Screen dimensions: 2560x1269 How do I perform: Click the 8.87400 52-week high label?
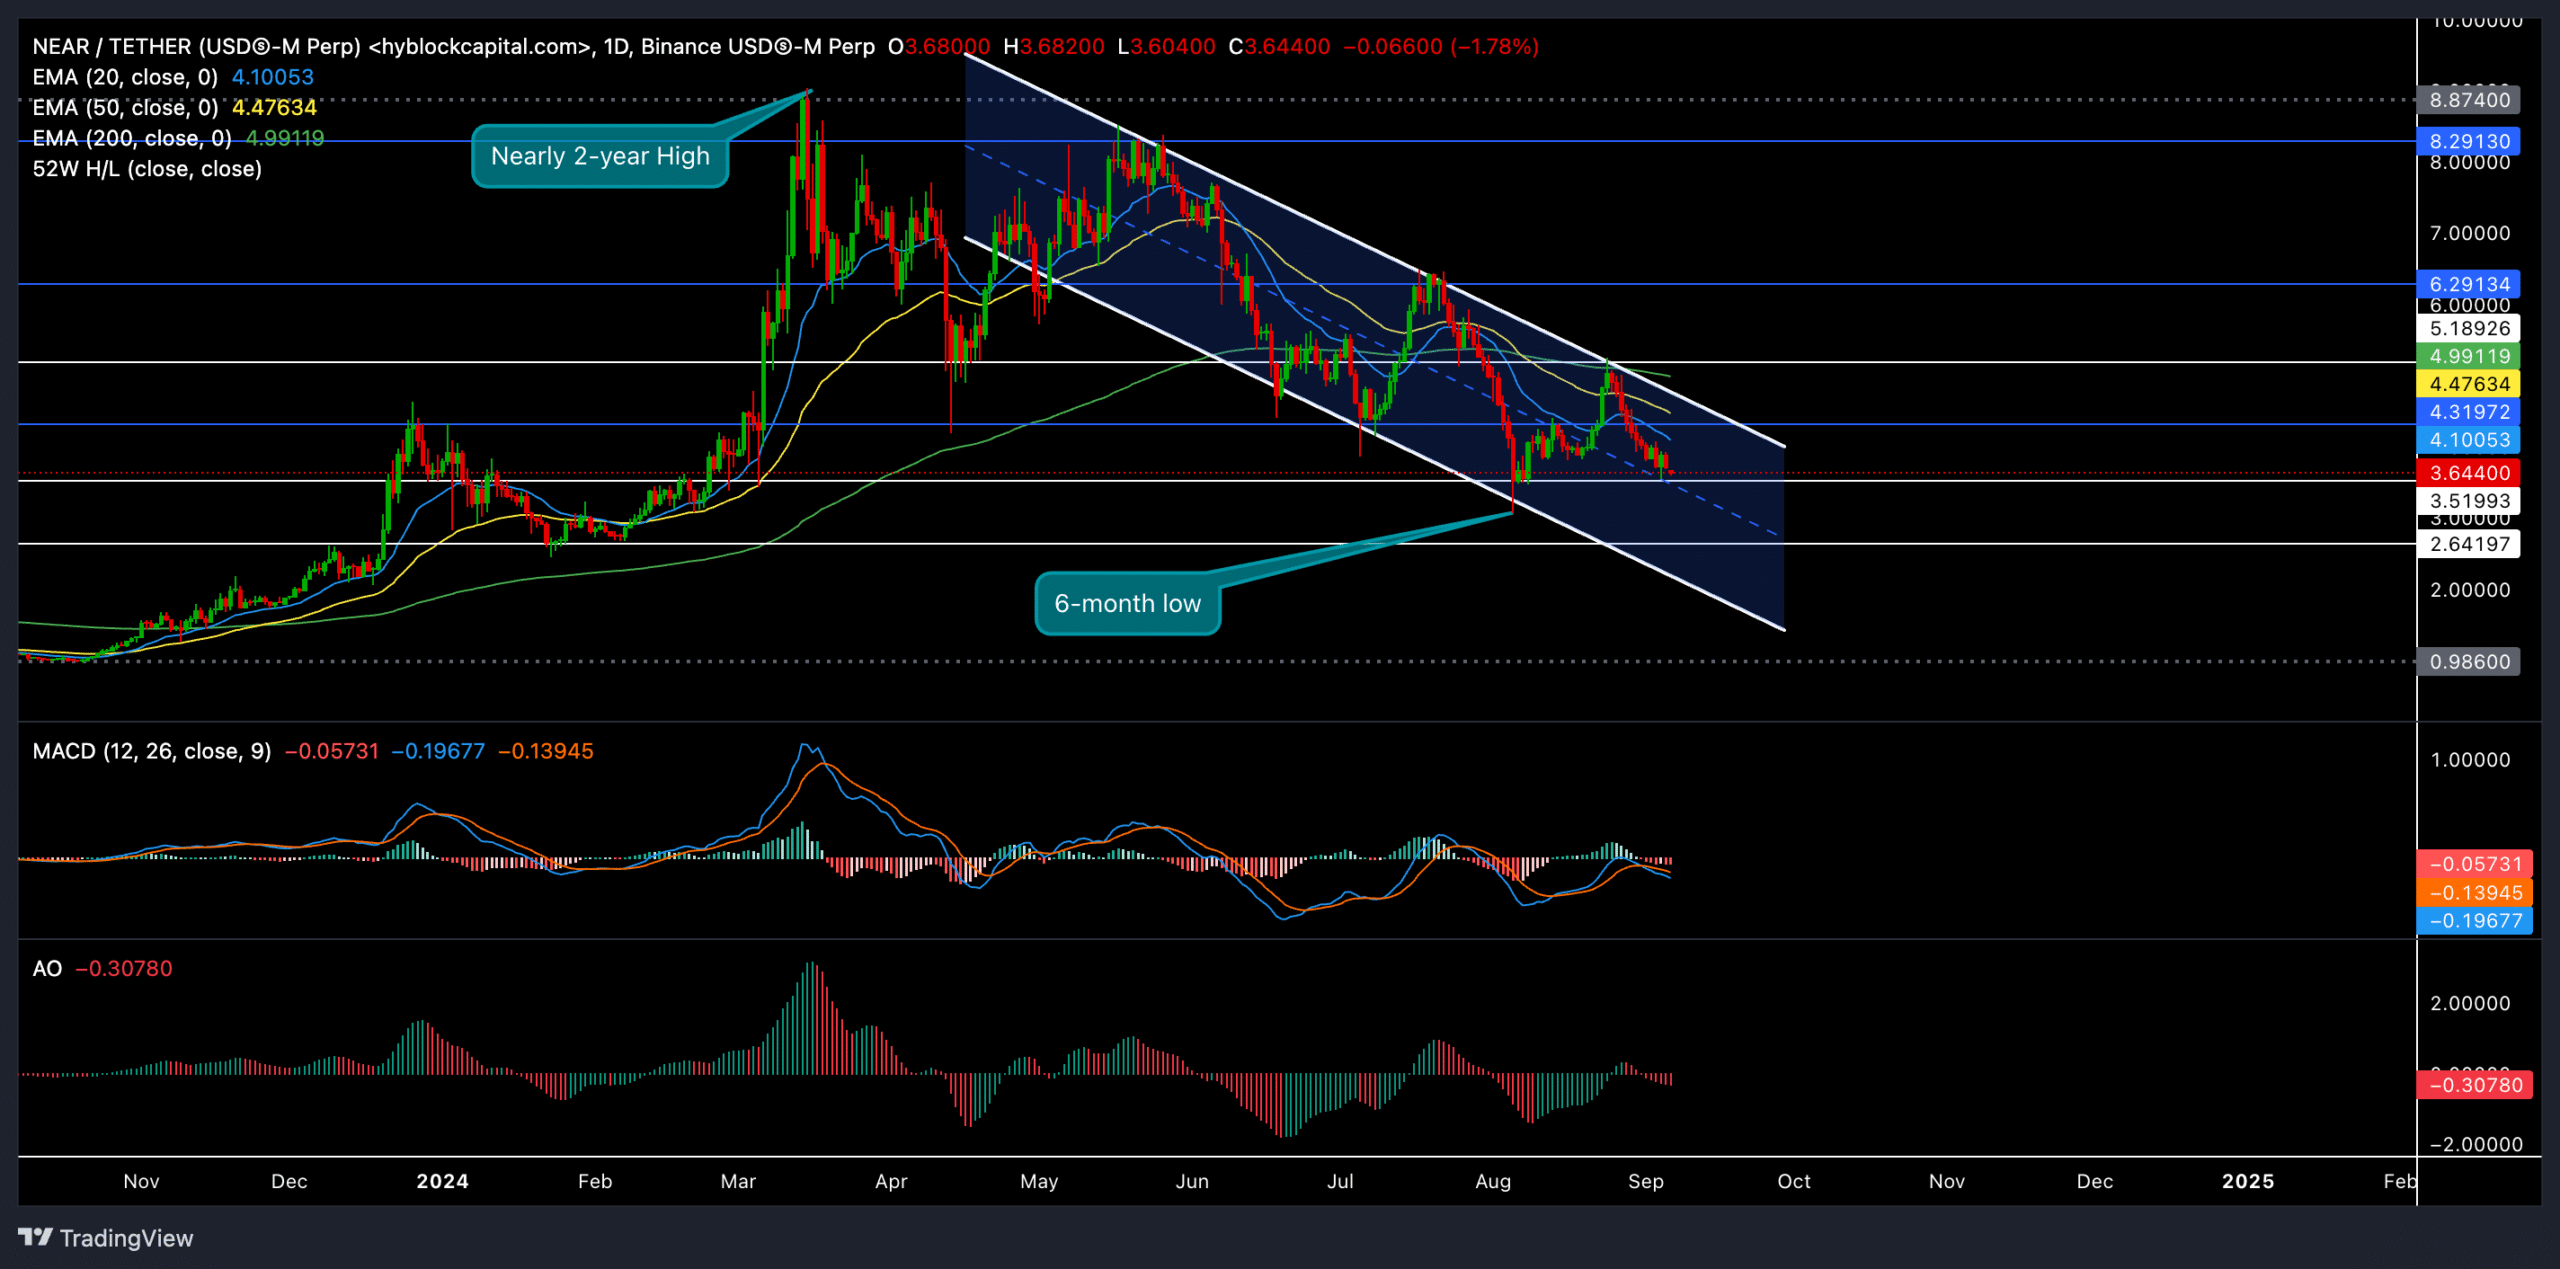pyautogui.click(x=2469, y=100)
